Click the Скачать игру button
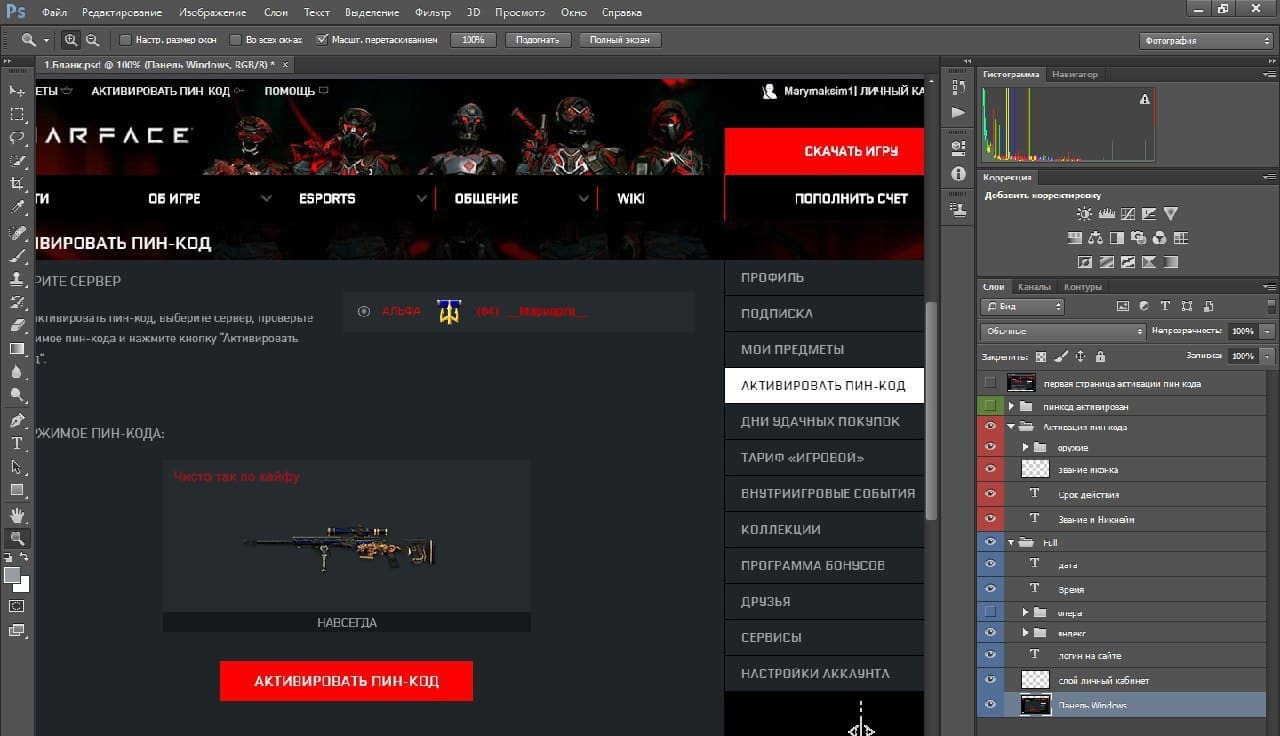The height and width of the screenshot is (736, 1280). pos(824,151)
